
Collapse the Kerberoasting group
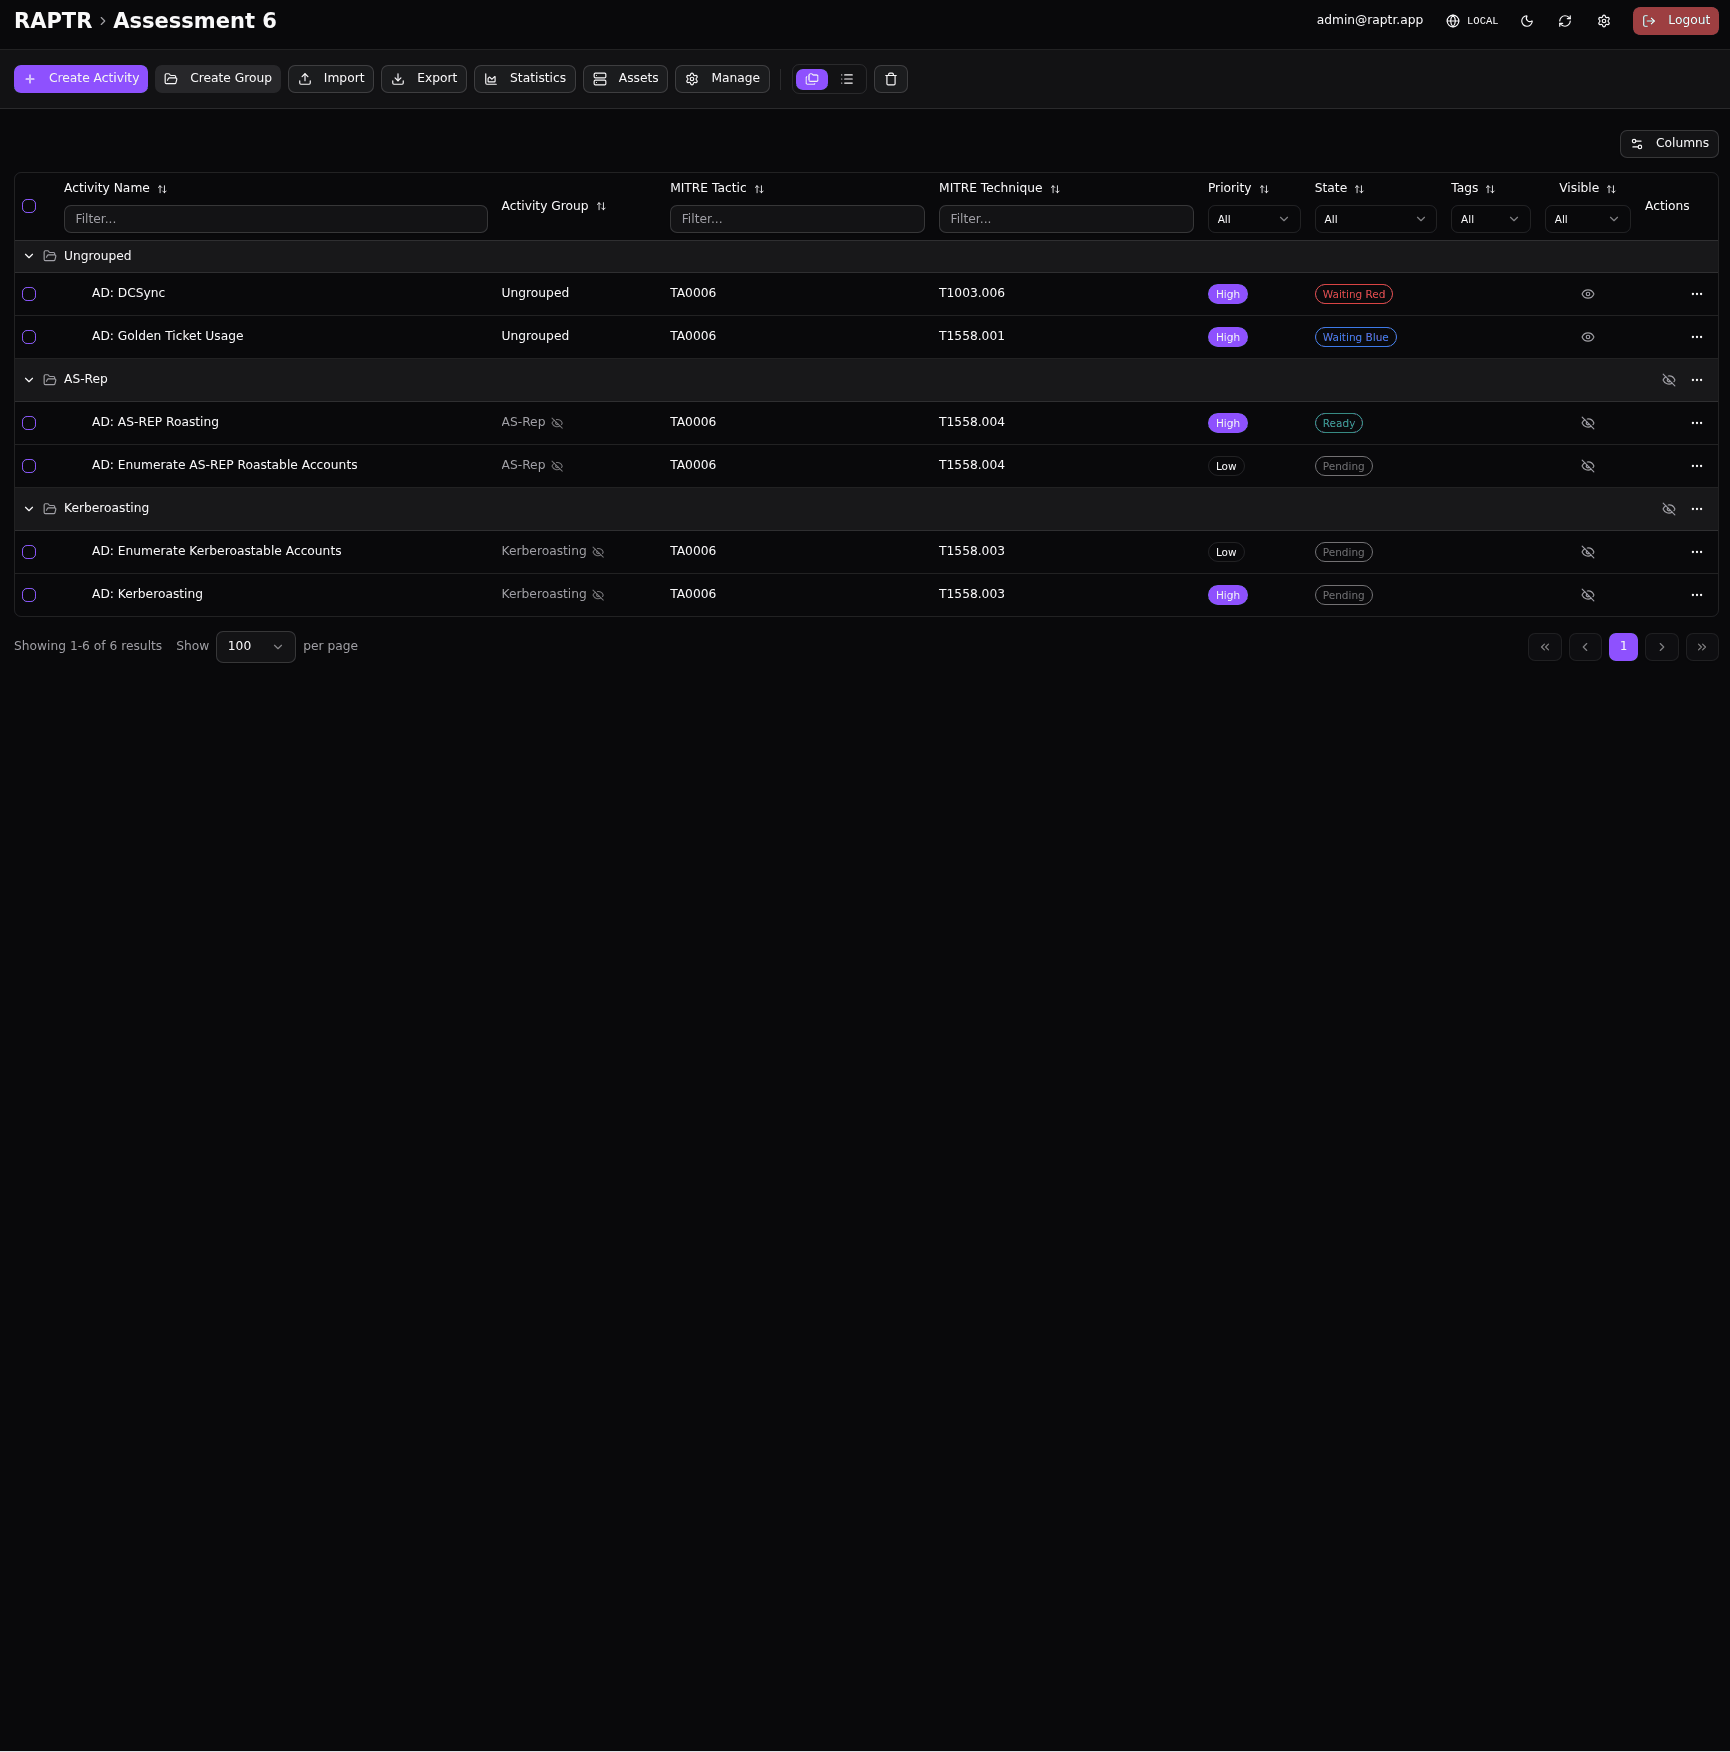29,509
